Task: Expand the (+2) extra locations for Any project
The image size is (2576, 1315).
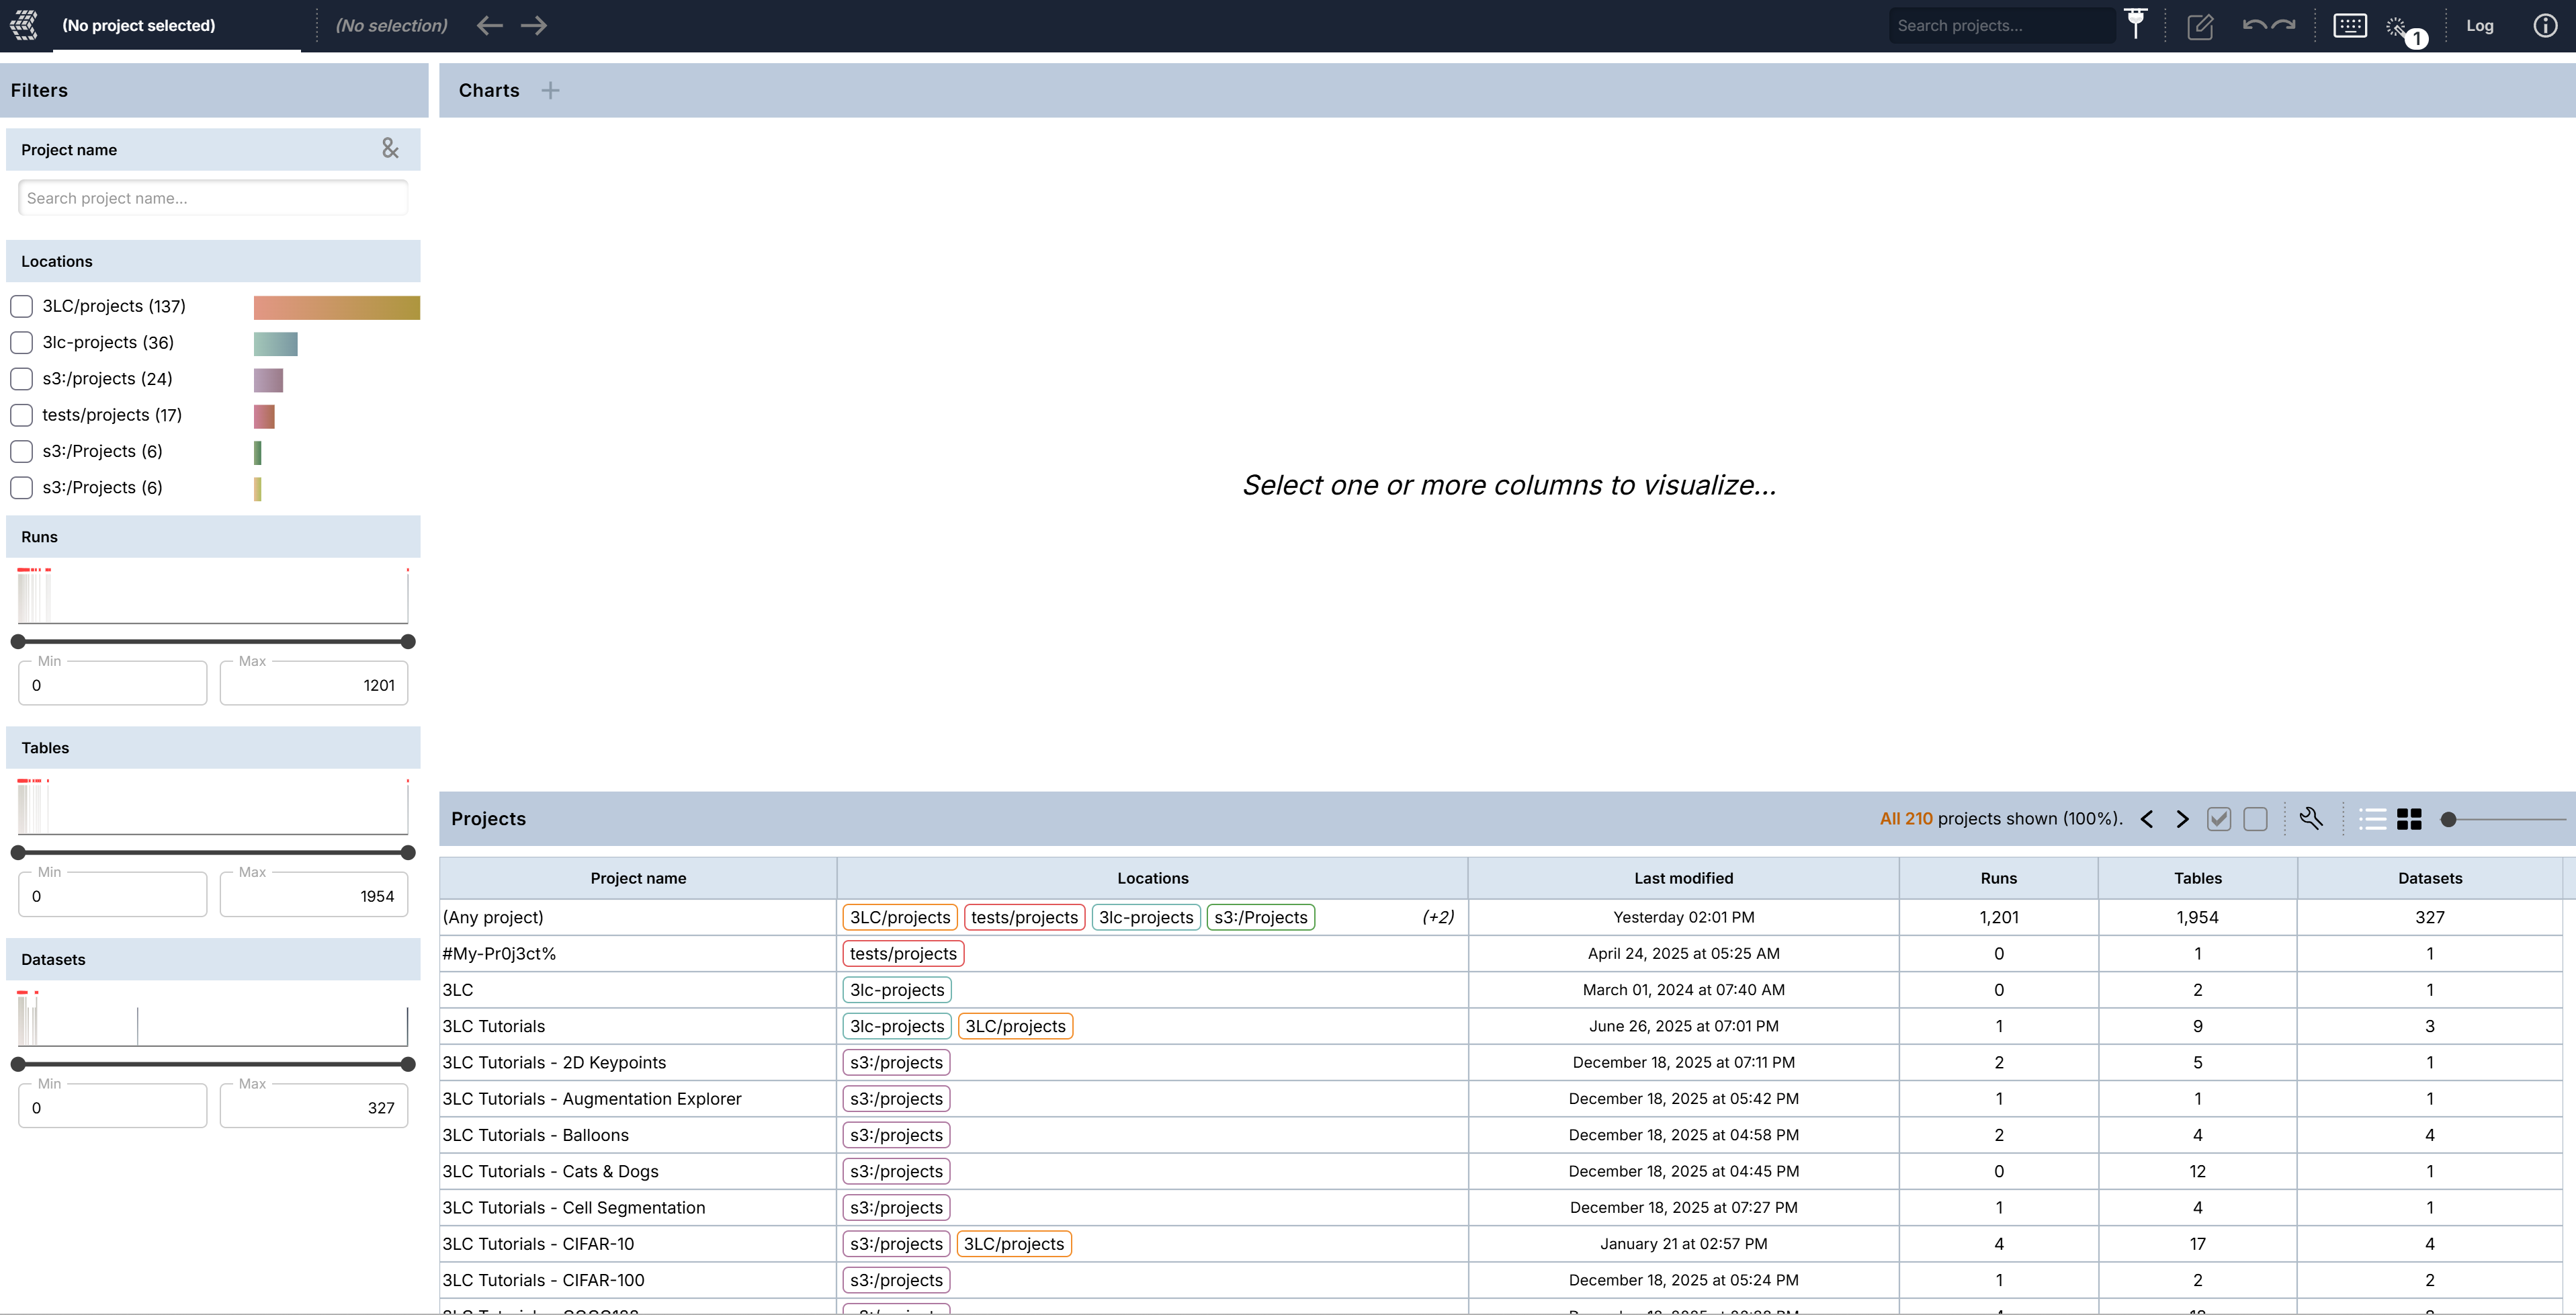Action: [x=1438, y=917]
